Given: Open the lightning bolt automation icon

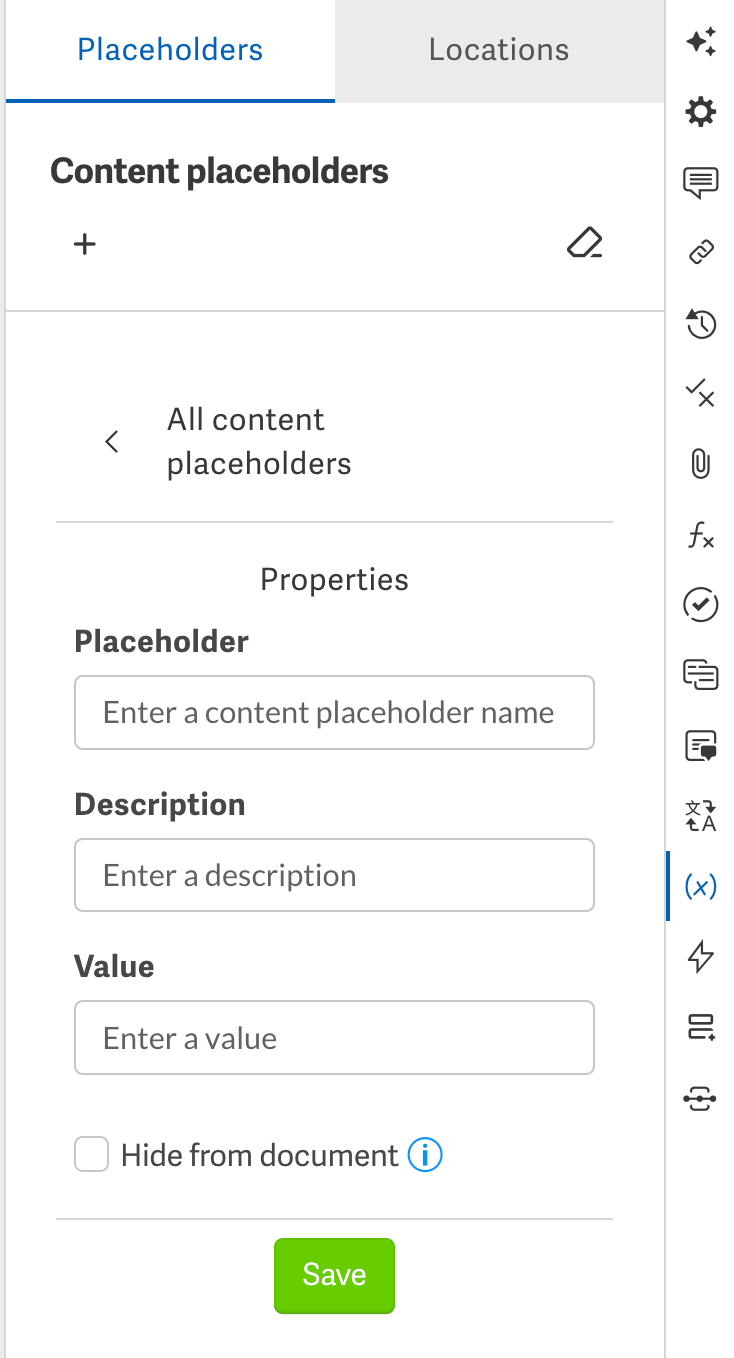Looking at the screenshot, I should pyautogui.click(x=700, y=956).
